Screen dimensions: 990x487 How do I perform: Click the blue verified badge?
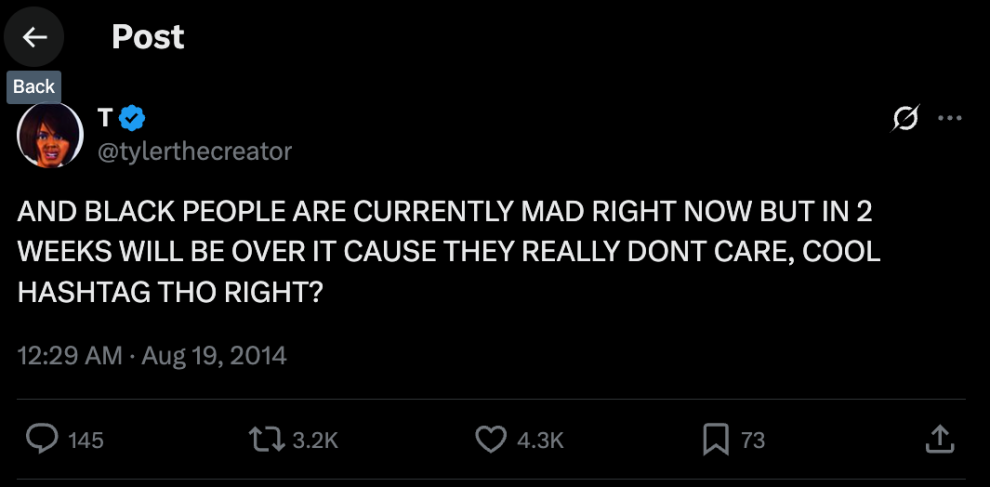(133, 119)
